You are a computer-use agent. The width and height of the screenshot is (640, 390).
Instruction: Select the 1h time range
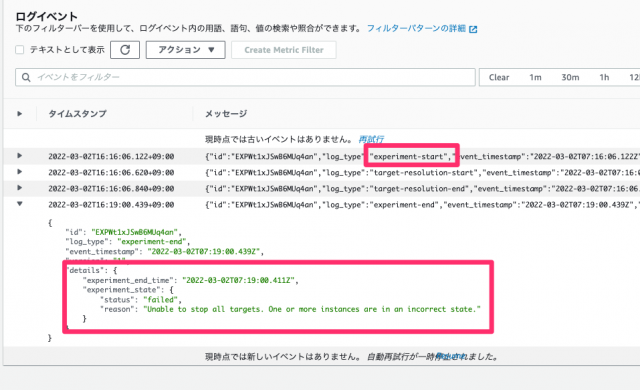[x=604, y=77]
